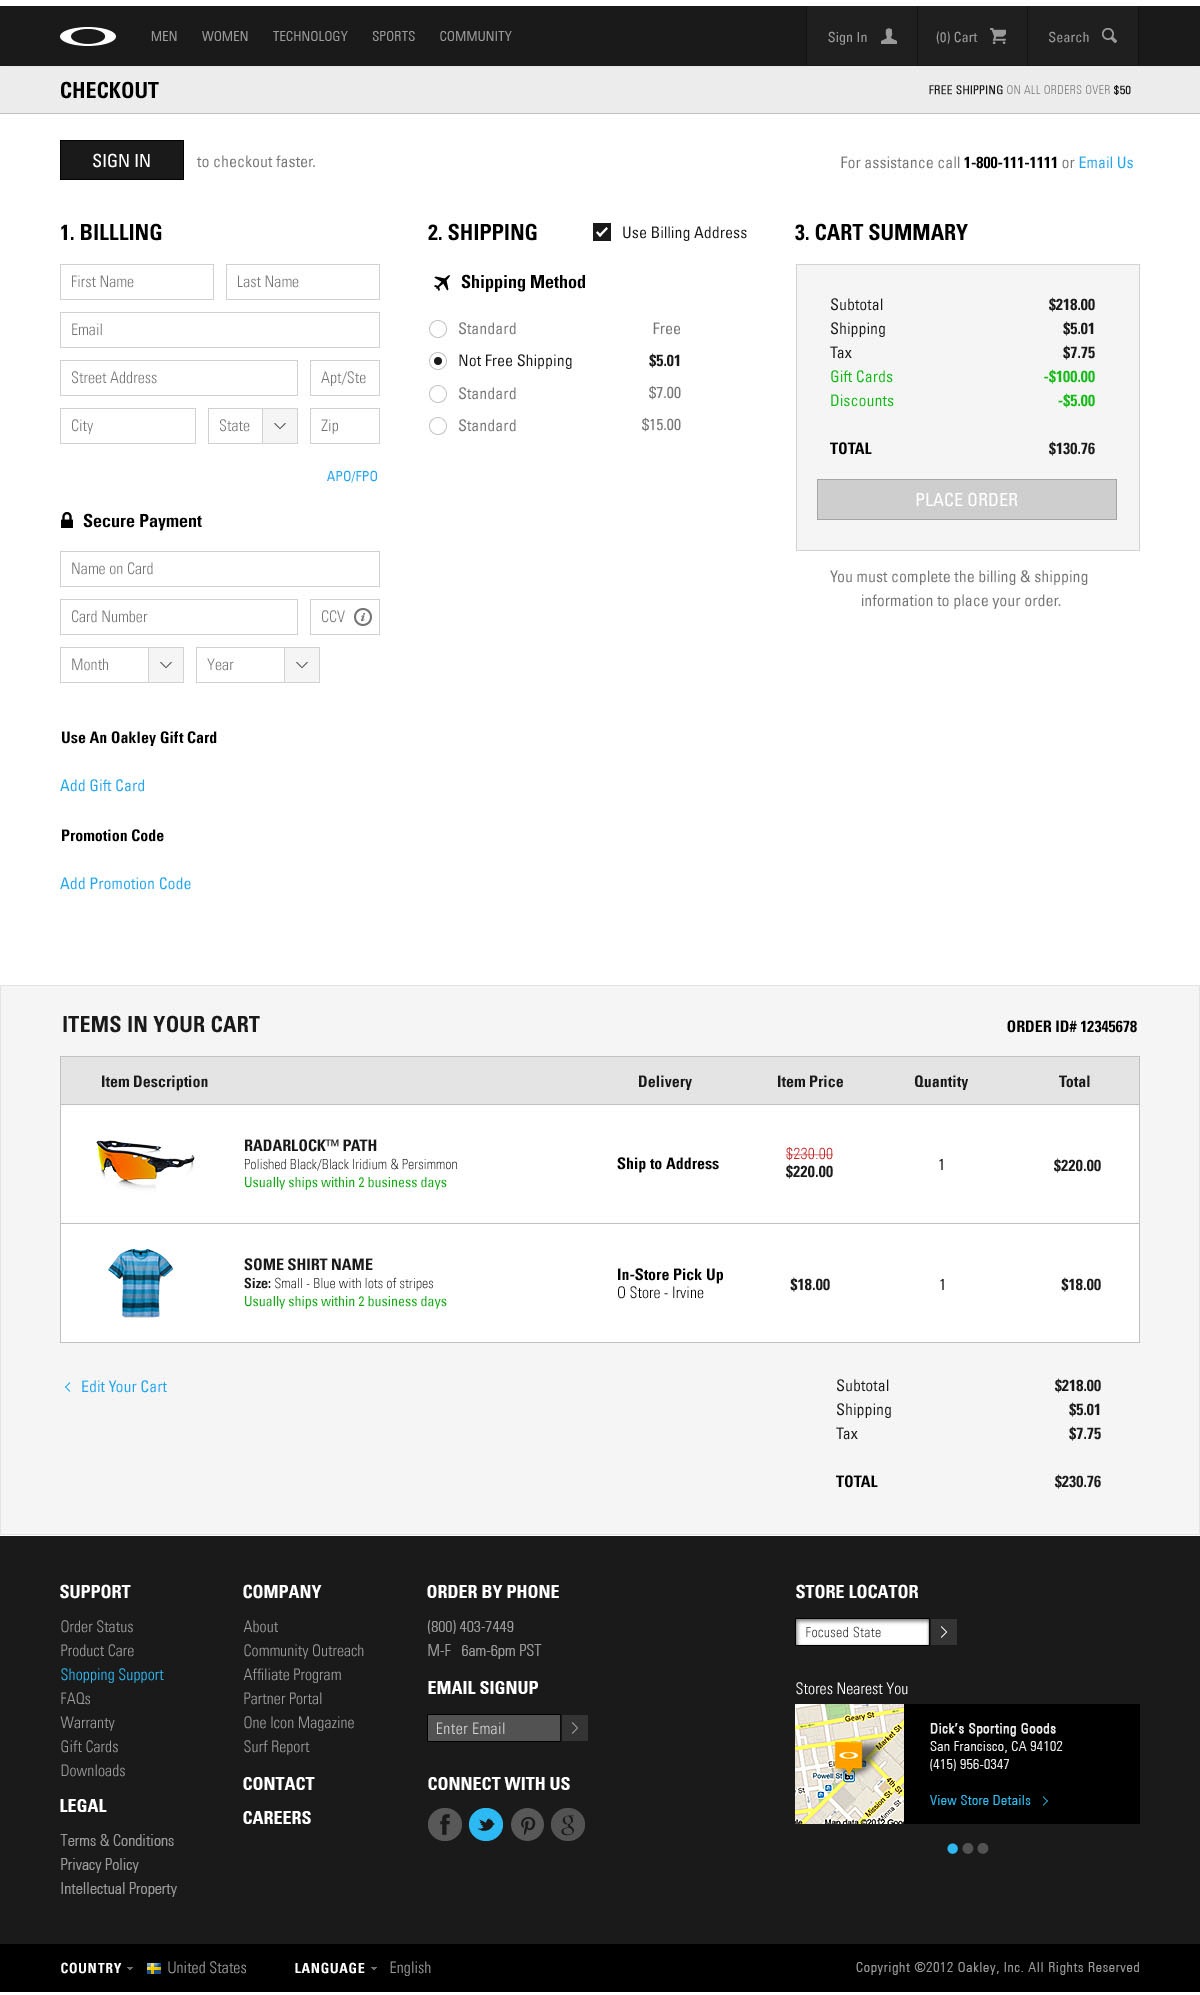Open the Facebook social icon
Screen dimensions: 1200x1995
445,1824
